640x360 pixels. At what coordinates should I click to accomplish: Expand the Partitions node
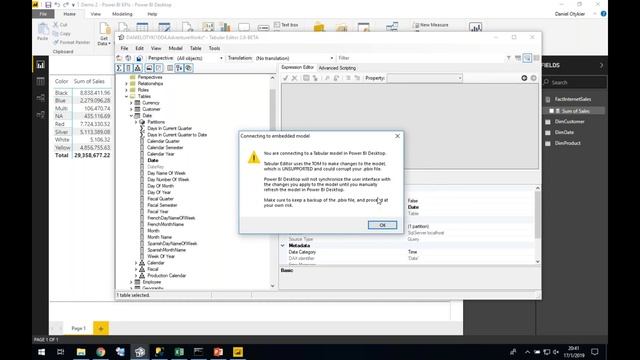(x=136, y=122)
